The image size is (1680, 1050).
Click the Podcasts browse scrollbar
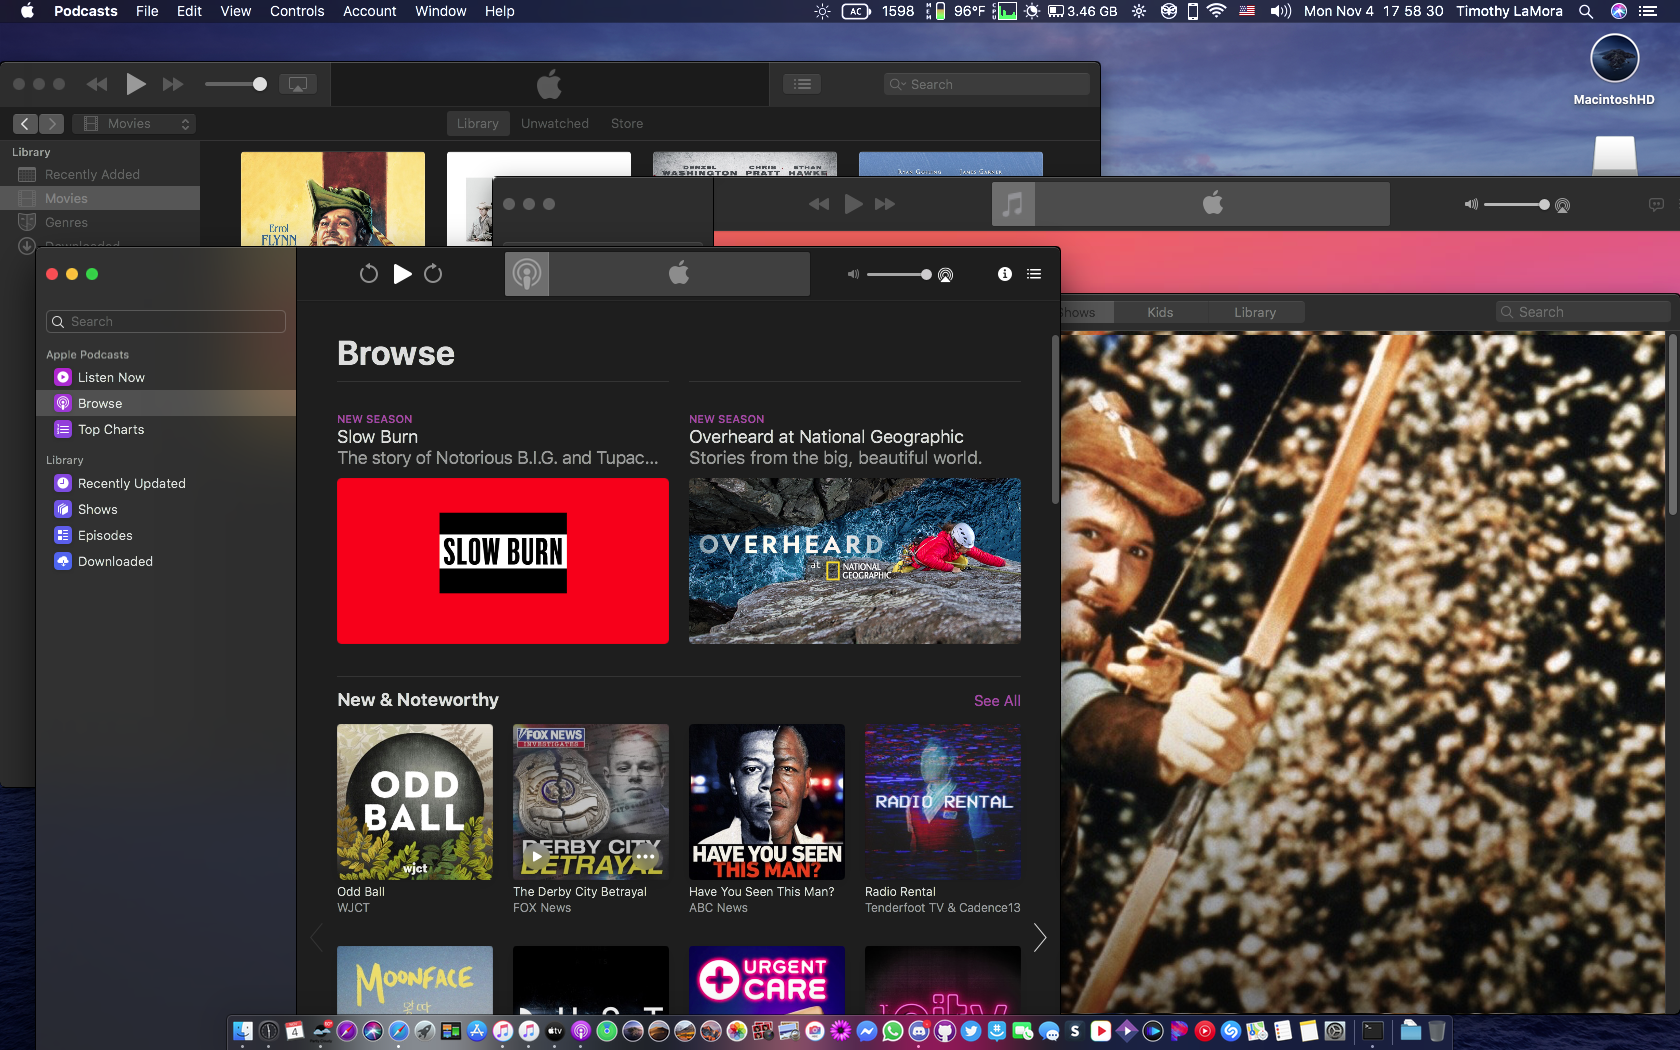[1054, 420]
